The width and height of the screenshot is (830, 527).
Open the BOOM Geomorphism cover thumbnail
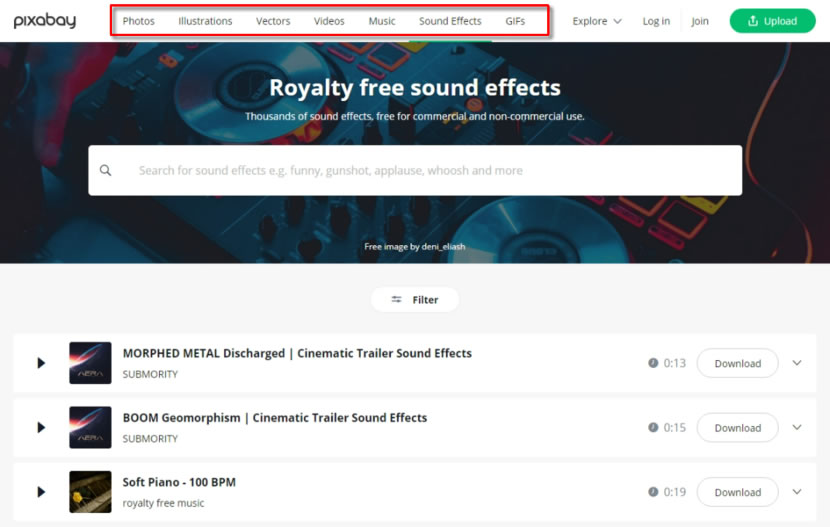click(91, 428)
